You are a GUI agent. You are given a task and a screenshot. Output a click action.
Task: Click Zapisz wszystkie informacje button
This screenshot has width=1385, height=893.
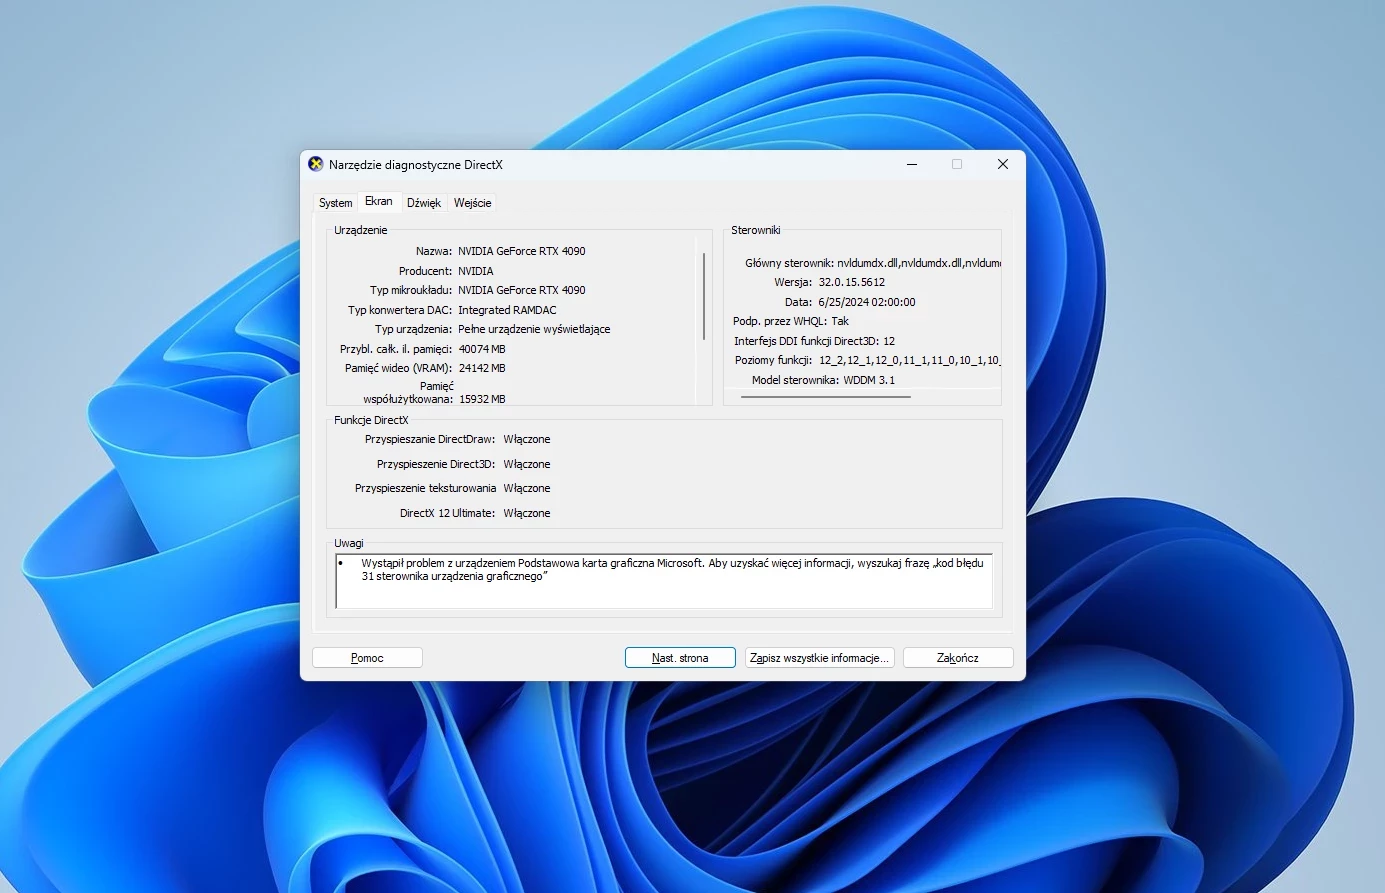[820, 658]
